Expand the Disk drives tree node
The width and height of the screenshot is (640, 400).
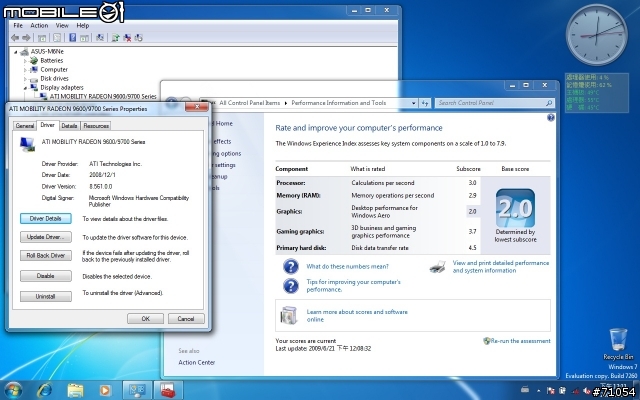(25, 79)
